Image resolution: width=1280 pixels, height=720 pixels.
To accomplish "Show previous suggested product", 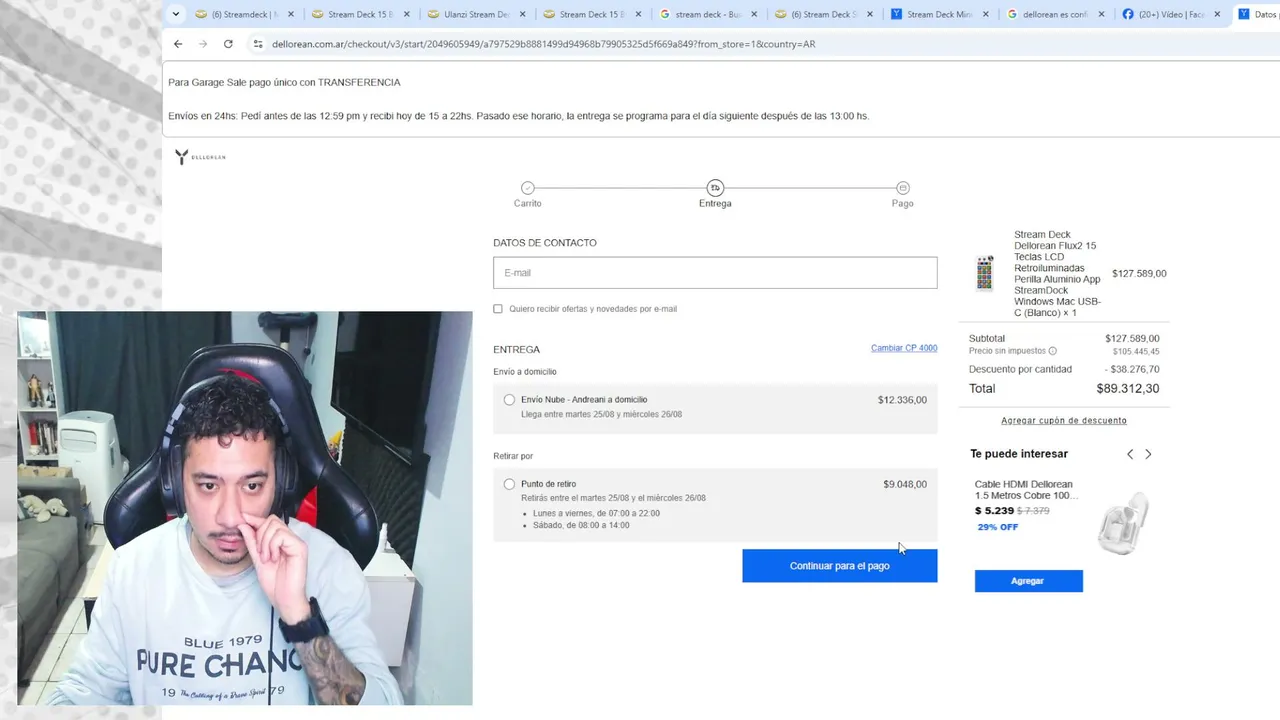I will tap(1130, 454).
